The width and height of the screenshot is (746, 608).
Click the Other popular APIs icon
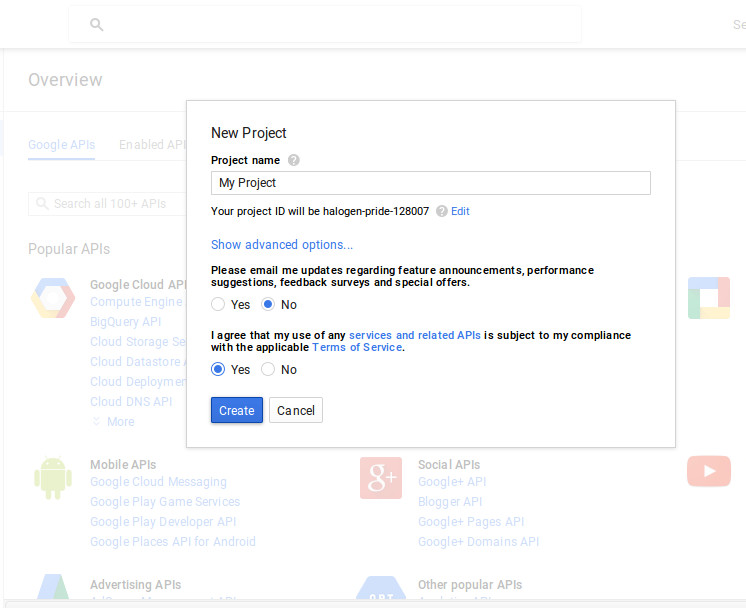(381, 588)
